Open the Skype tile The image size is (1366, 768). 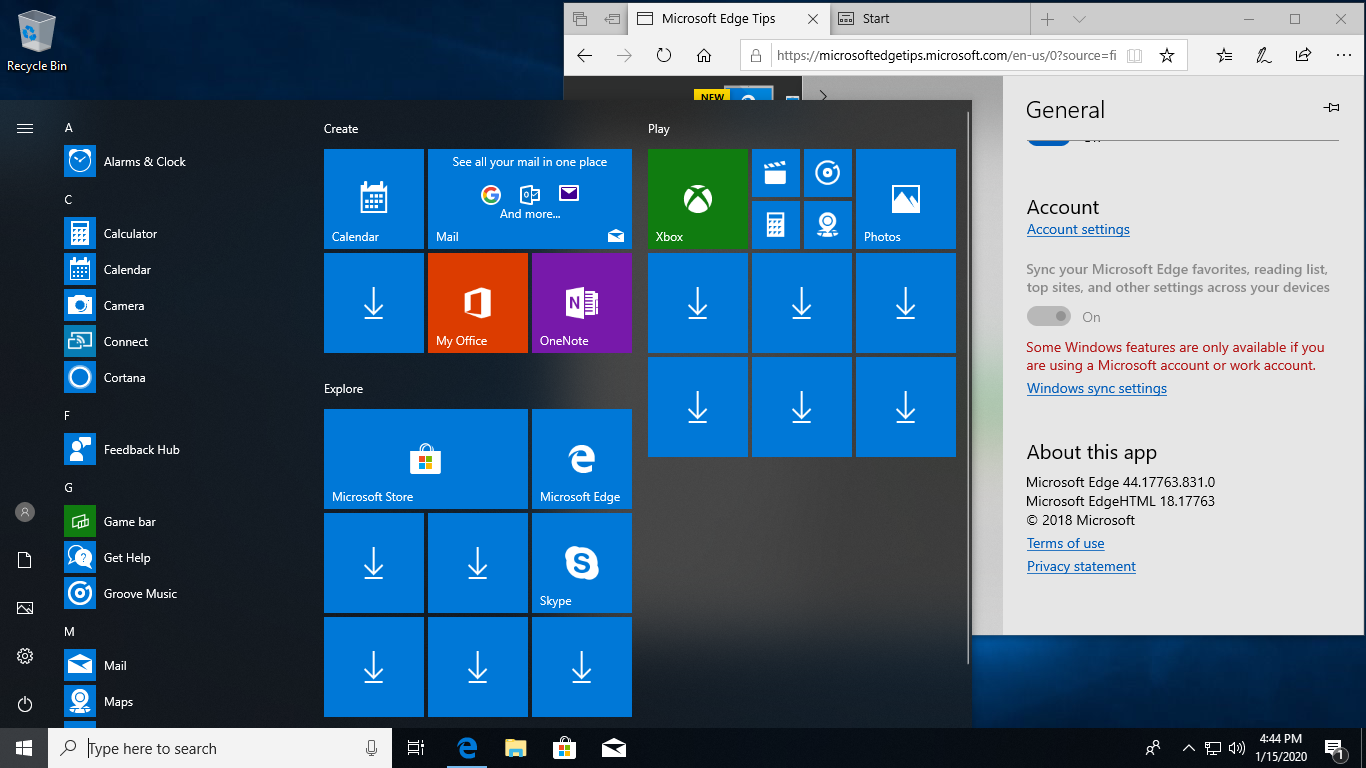pyautogui.click(x=582, y=563)
